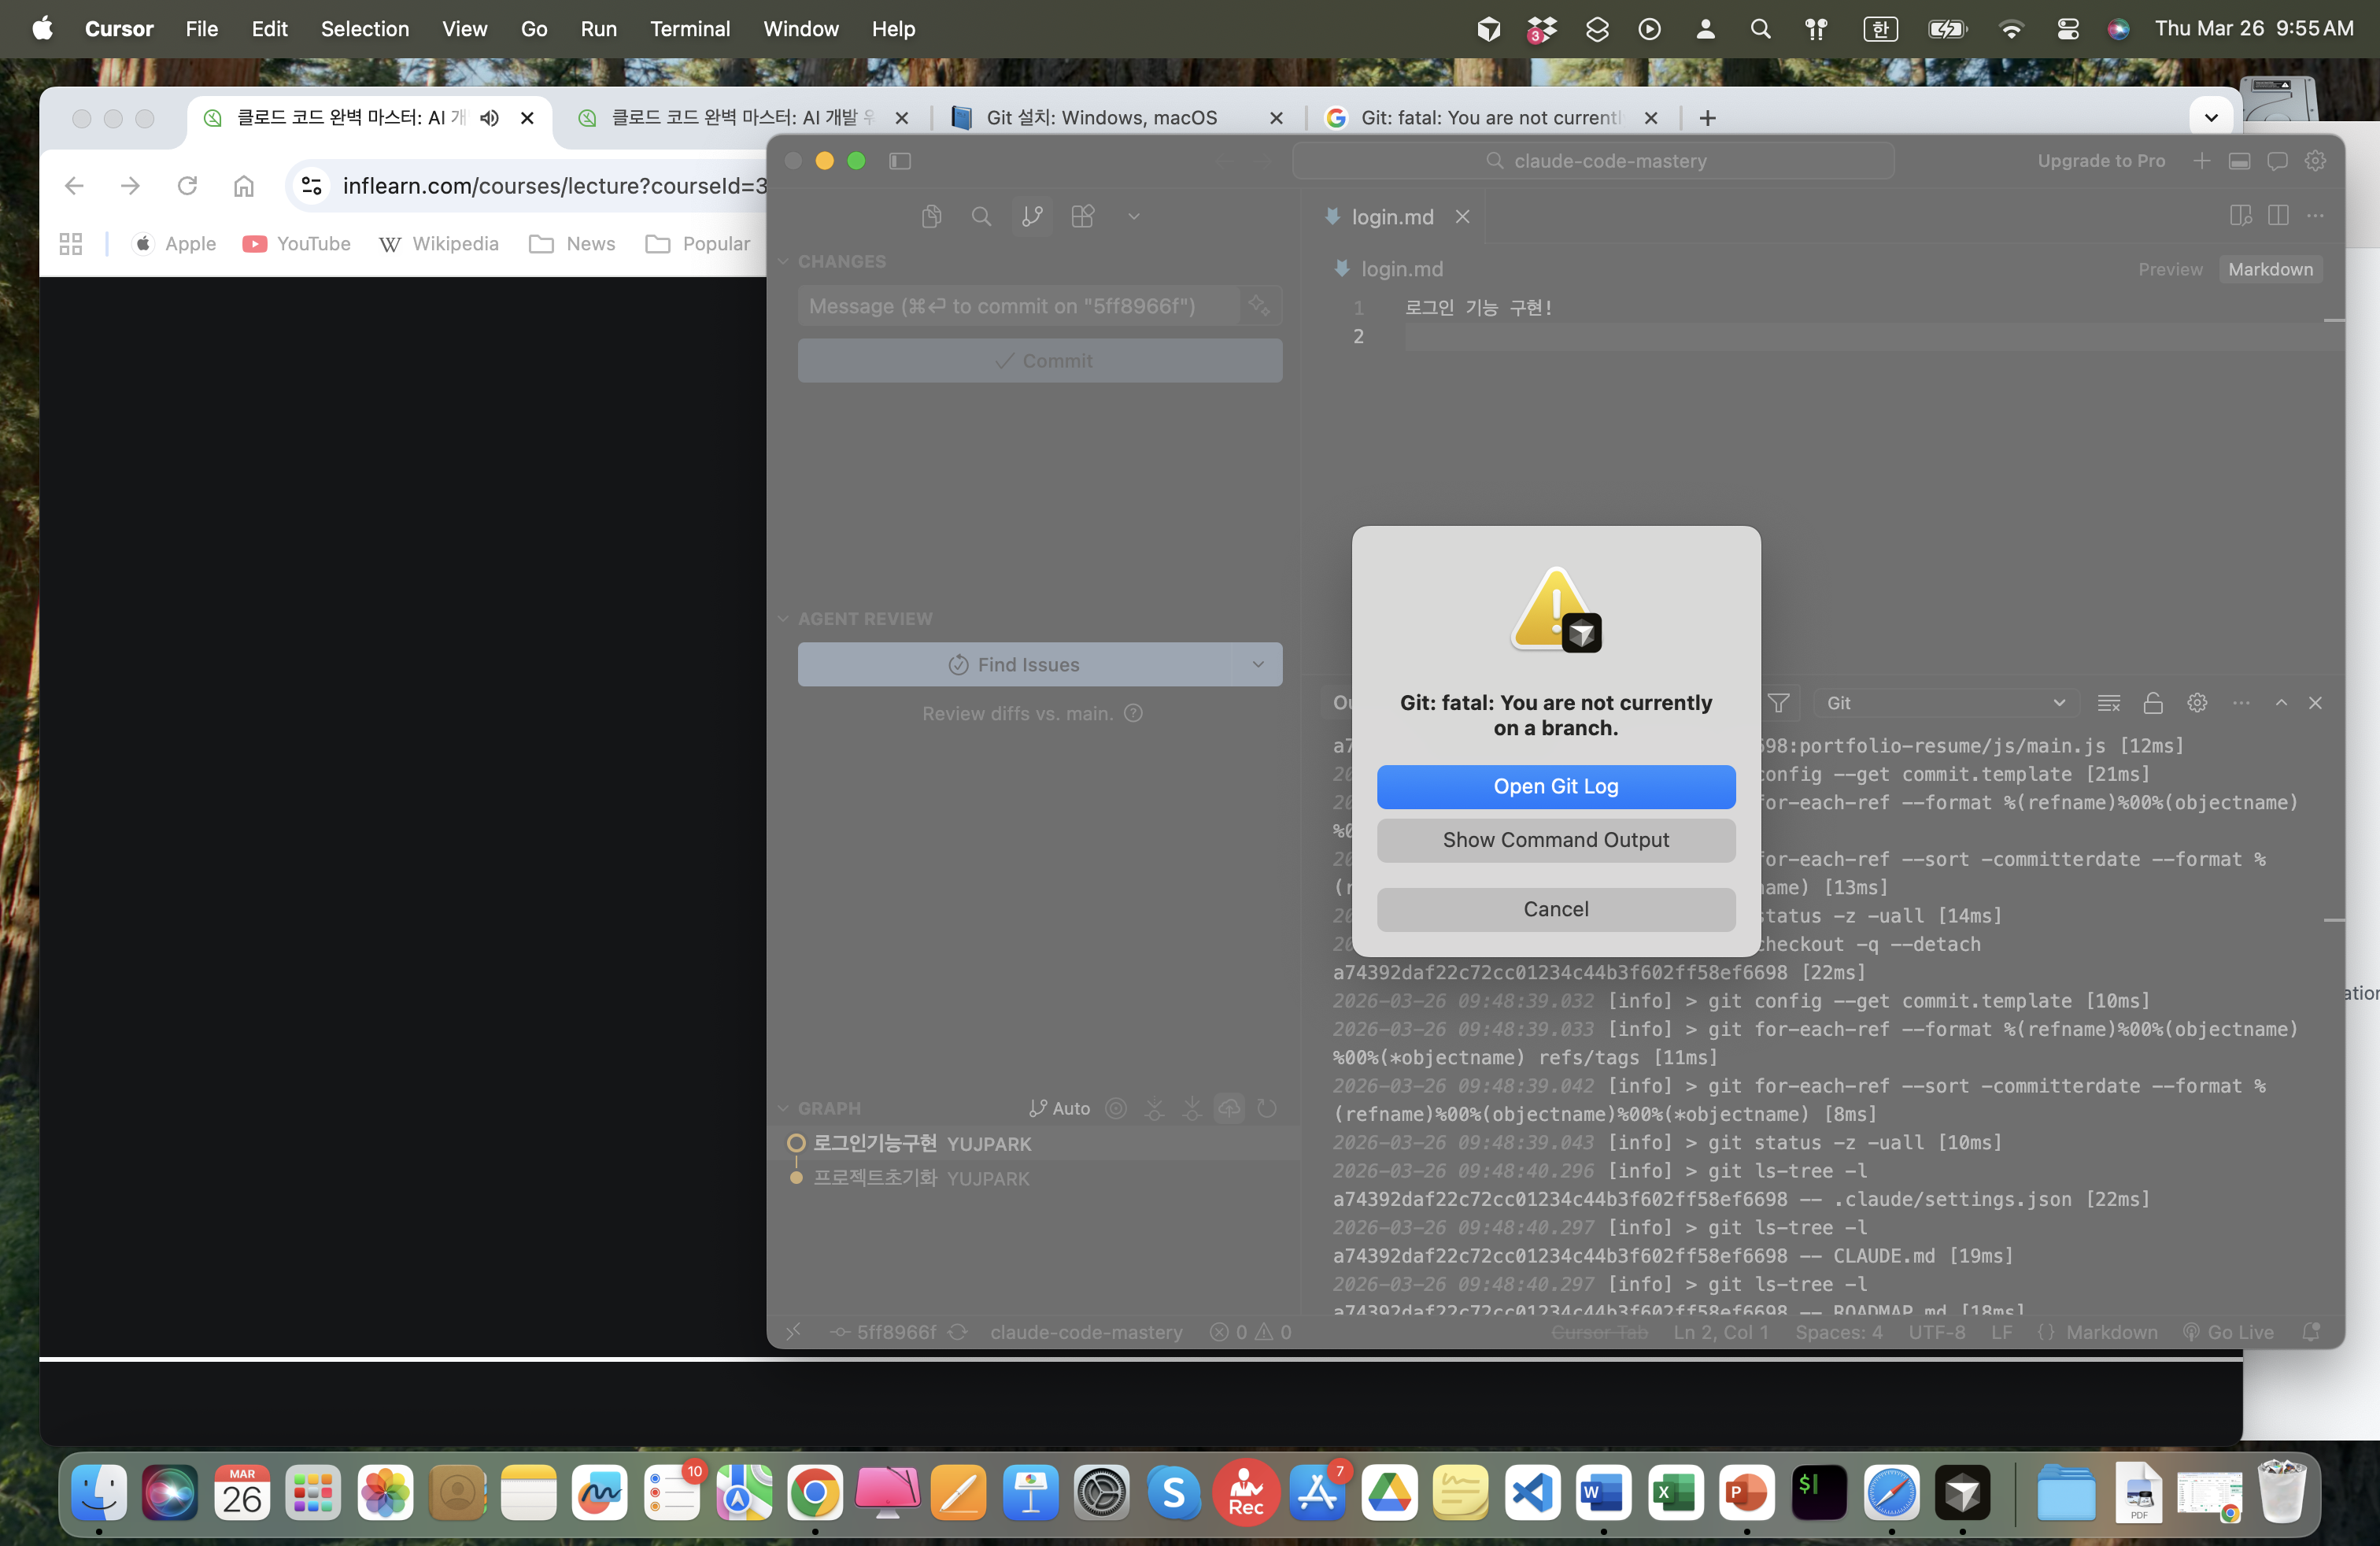Open the Explorer files icon
The image size is (2380, 1546).
(x=931, y=216)
